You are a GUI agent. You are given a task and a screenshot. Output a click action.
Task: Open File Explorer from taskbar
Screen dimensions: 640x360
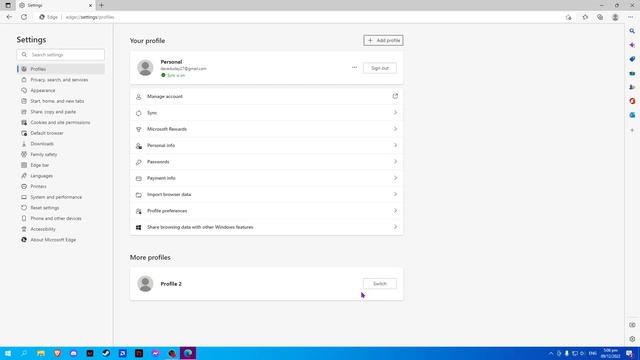pos(41,353)
